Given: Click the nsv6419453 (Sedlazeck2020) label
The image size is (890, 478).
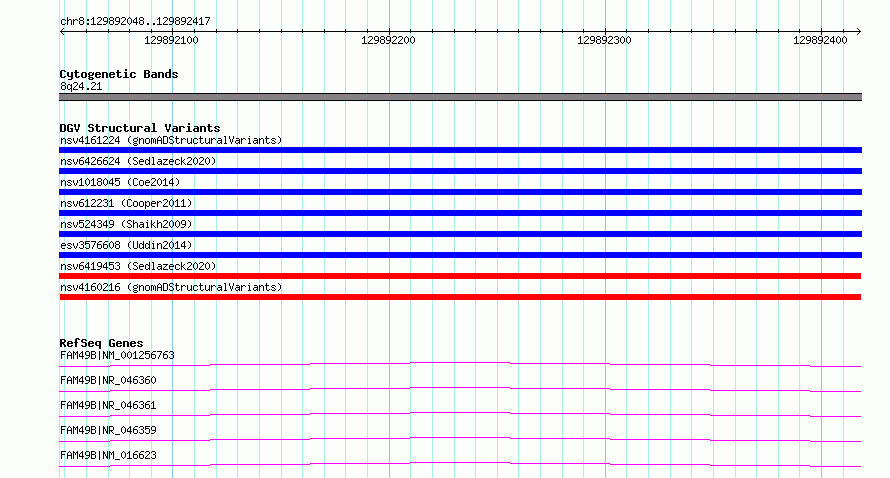Looking at the screenshot, I should pyautogui.click(x=138, y=266).
